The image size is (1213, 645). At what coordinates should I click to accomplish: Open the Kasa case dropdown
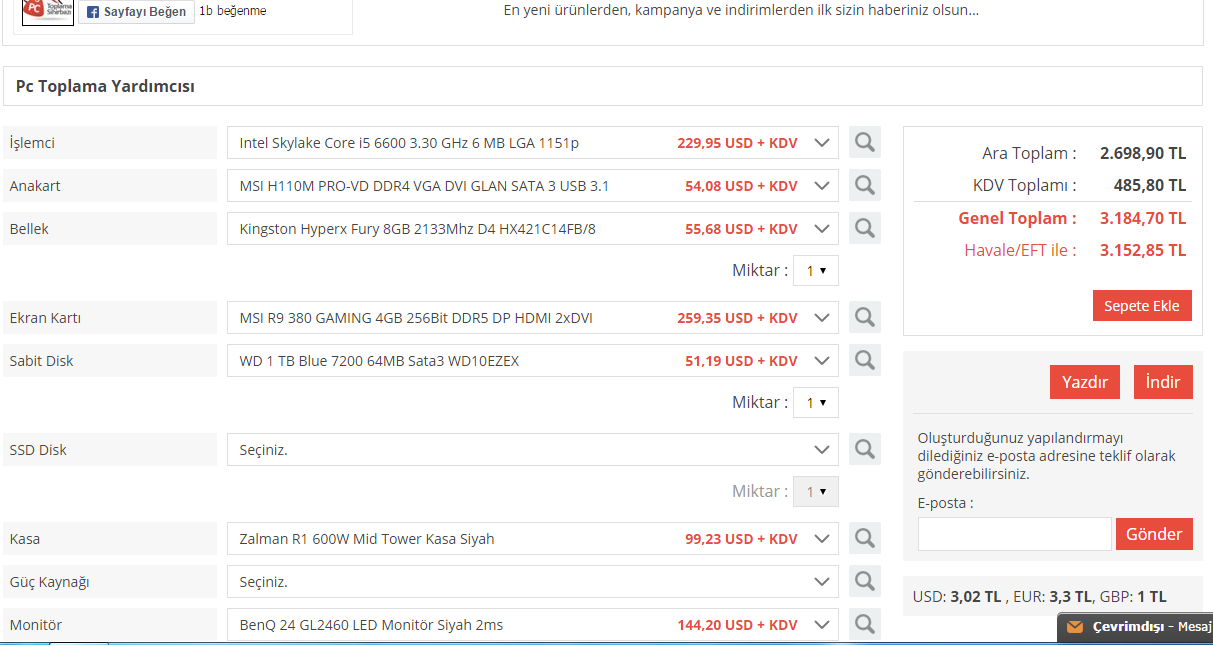[533, 539]
